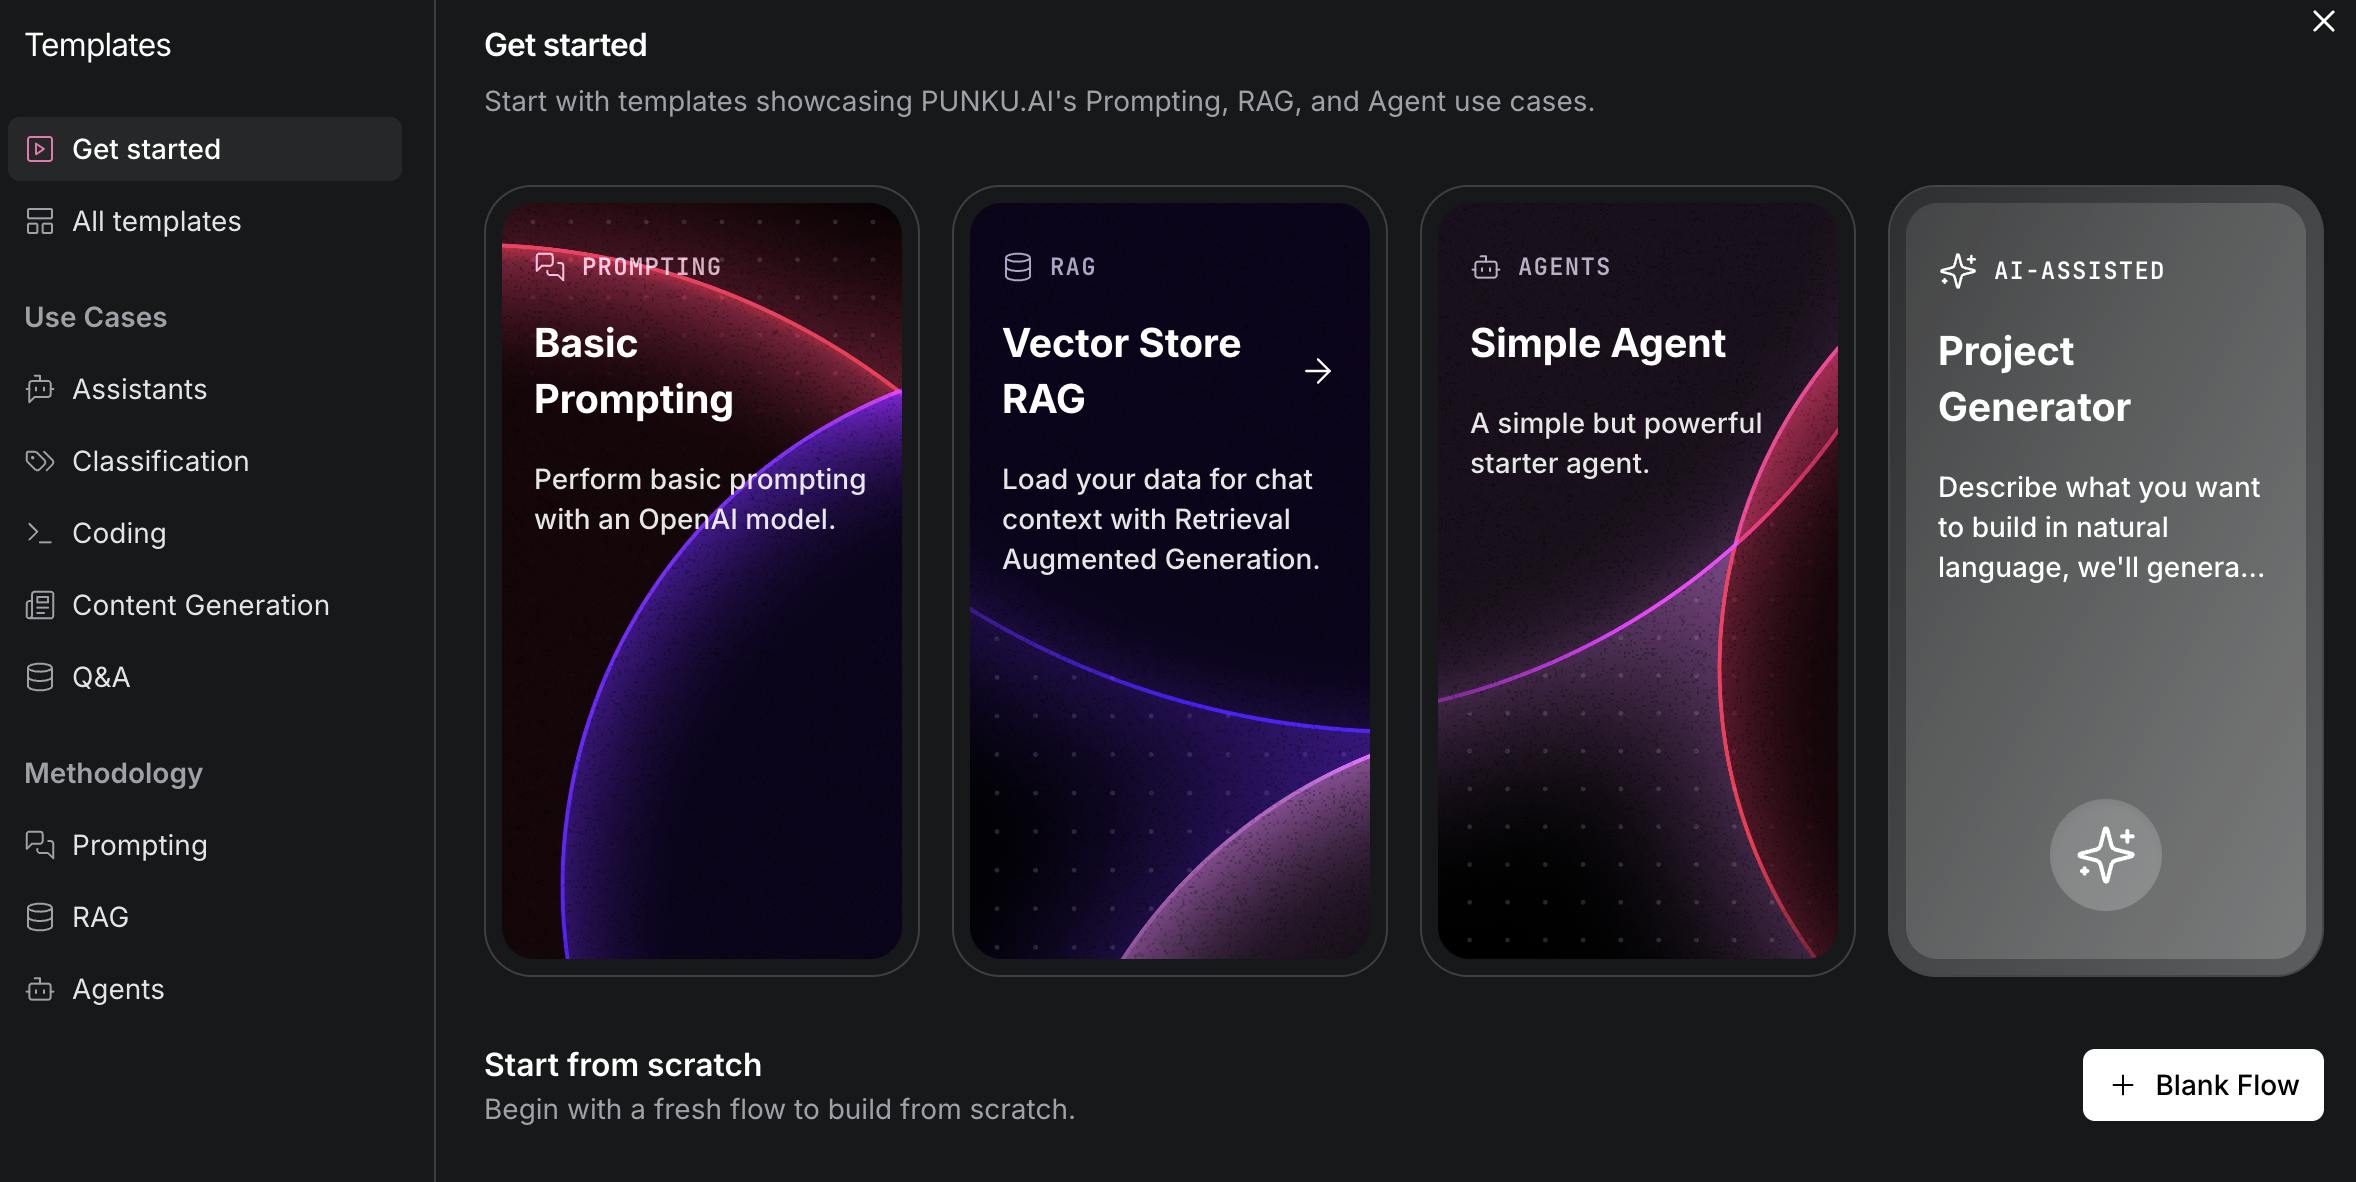Image resolution: width=2356 pixels, height=1182 pixels.
Task: Create a new Blank Flow
Action: coord(2202,1085)
